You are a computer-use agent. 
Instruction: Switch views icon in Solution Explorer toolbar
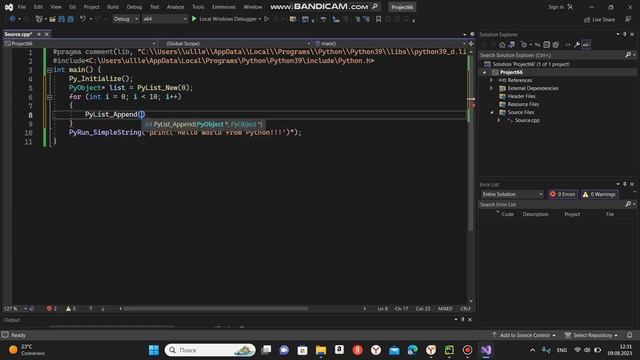[511, 44]
